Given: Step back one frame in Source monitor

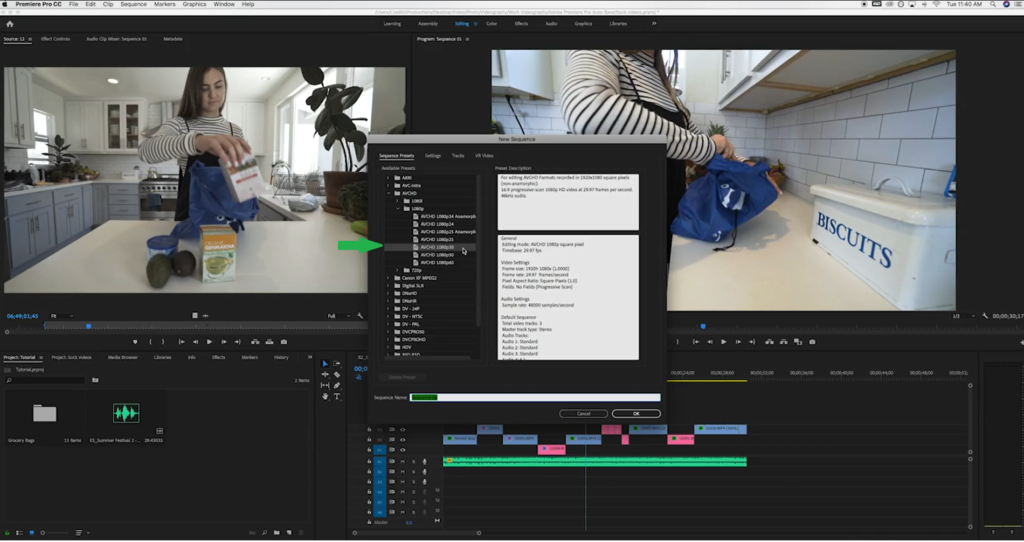Looking at the screenshot, I should coord(195,342).
